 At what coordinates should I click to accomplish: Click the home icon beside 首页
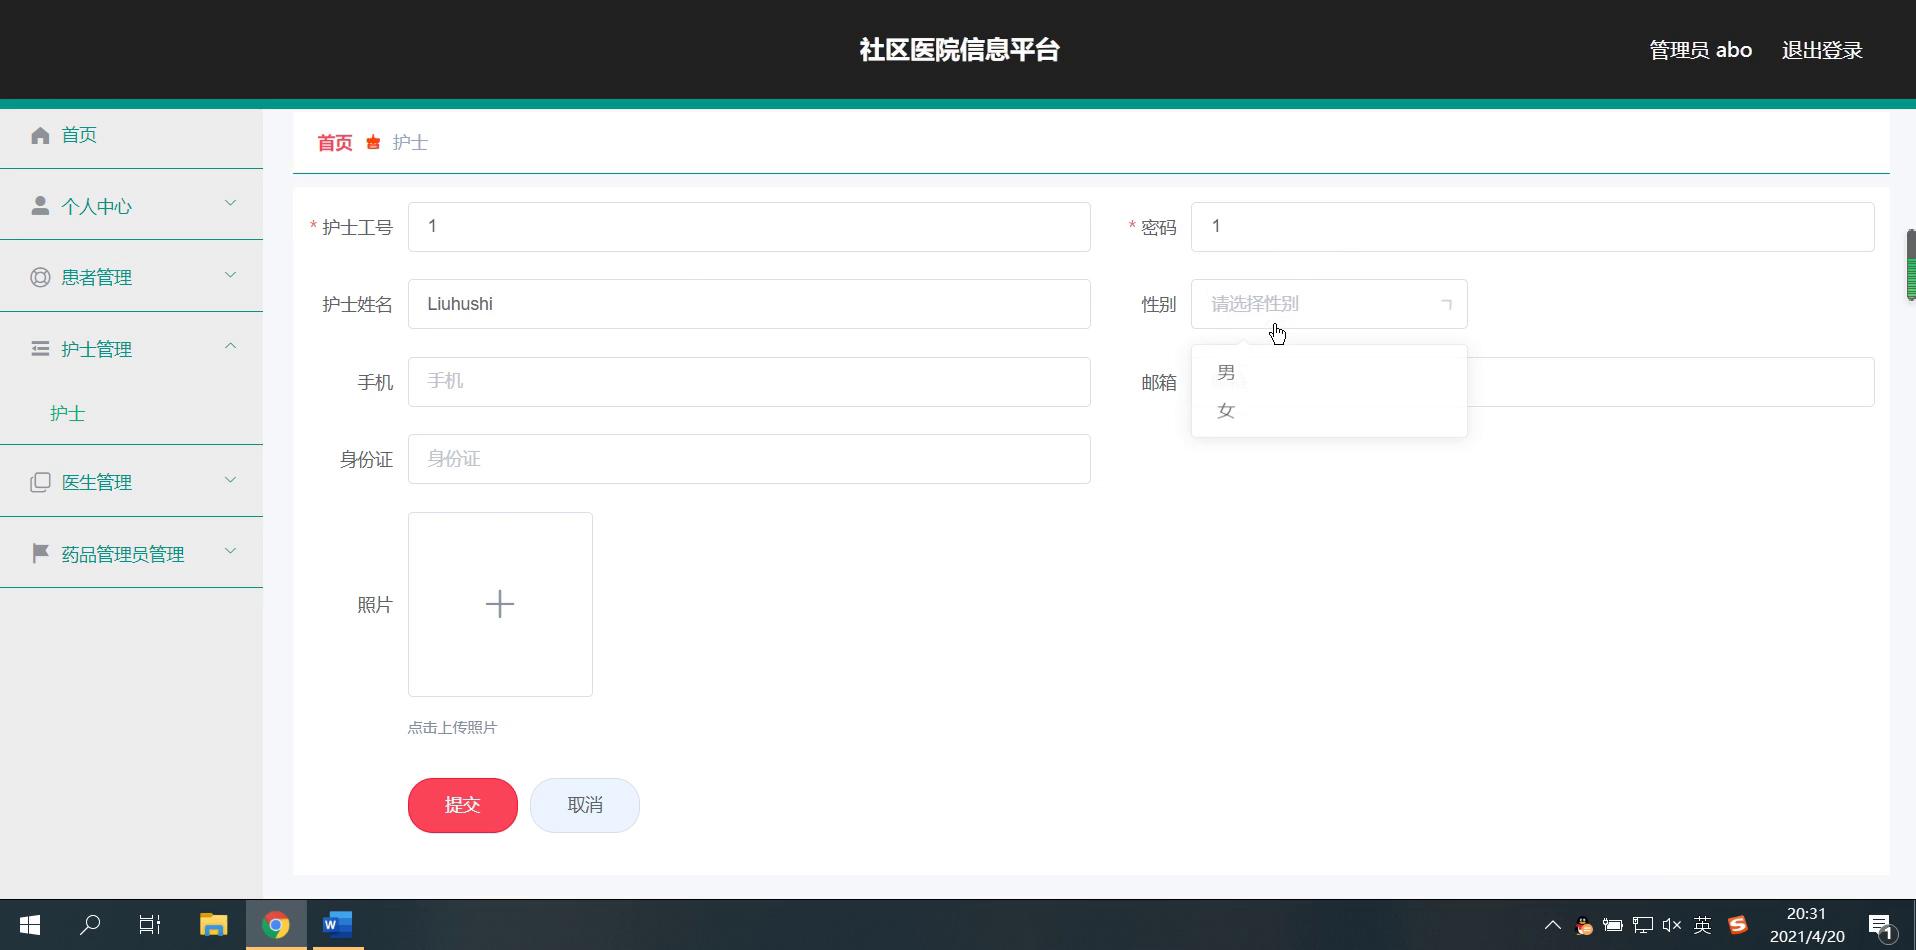pyautogui.click(x=40, y=134)
